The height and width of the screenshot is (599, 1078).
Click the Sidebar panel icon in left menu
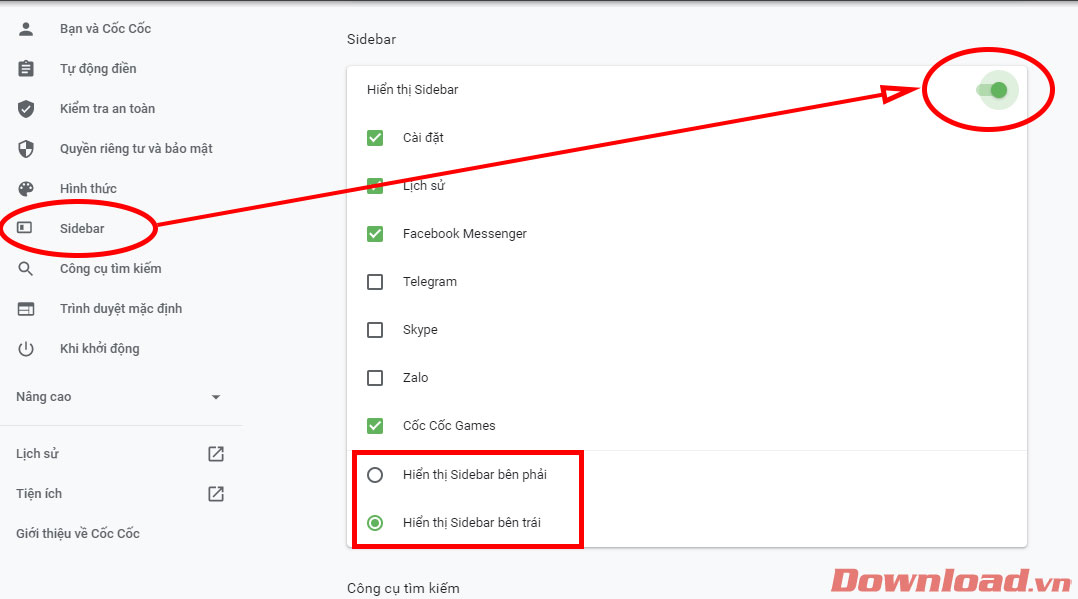(x=25, y=228)
